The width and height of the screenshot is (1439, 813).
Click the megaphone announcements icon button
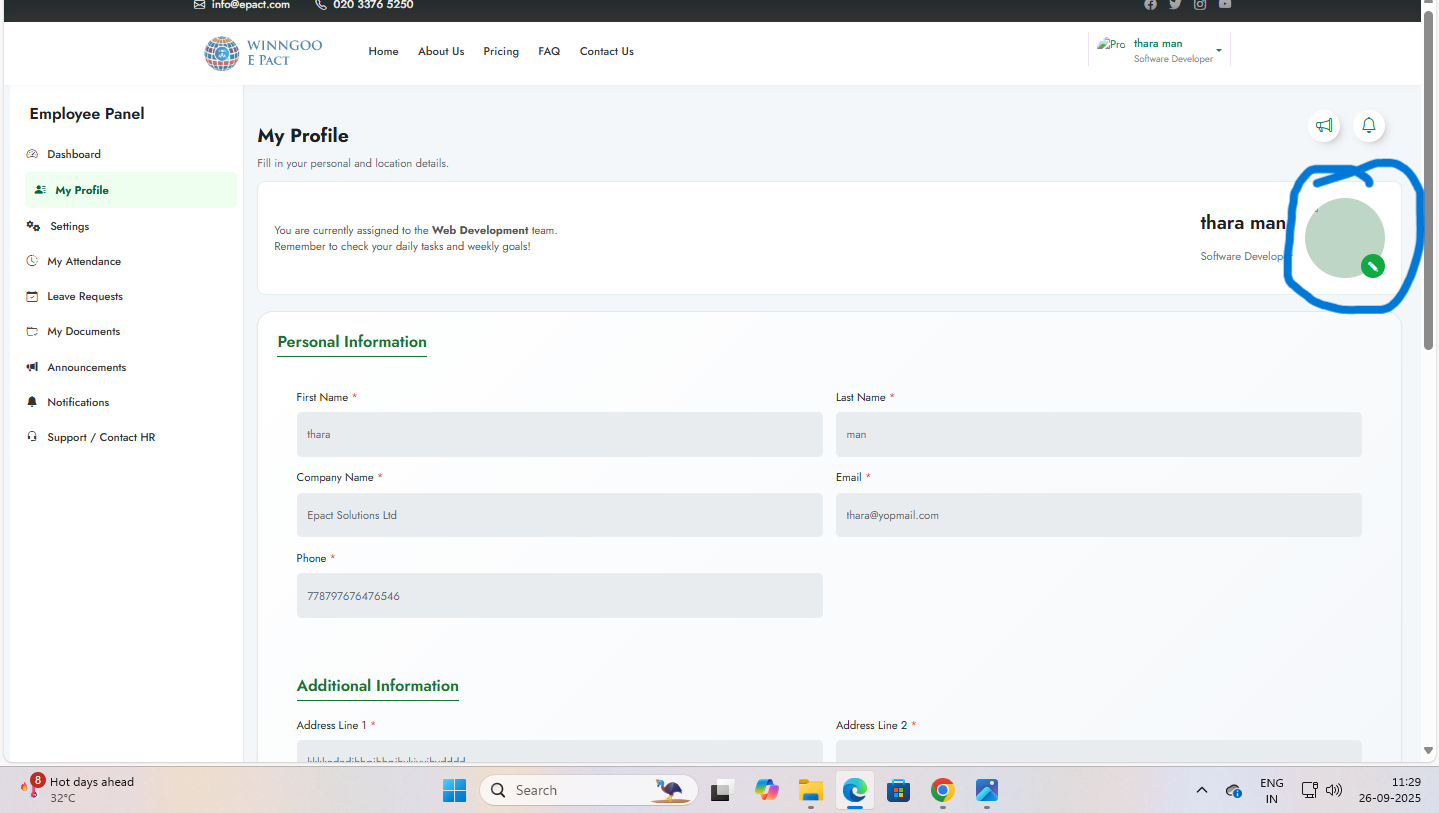tap(1324, 126)
